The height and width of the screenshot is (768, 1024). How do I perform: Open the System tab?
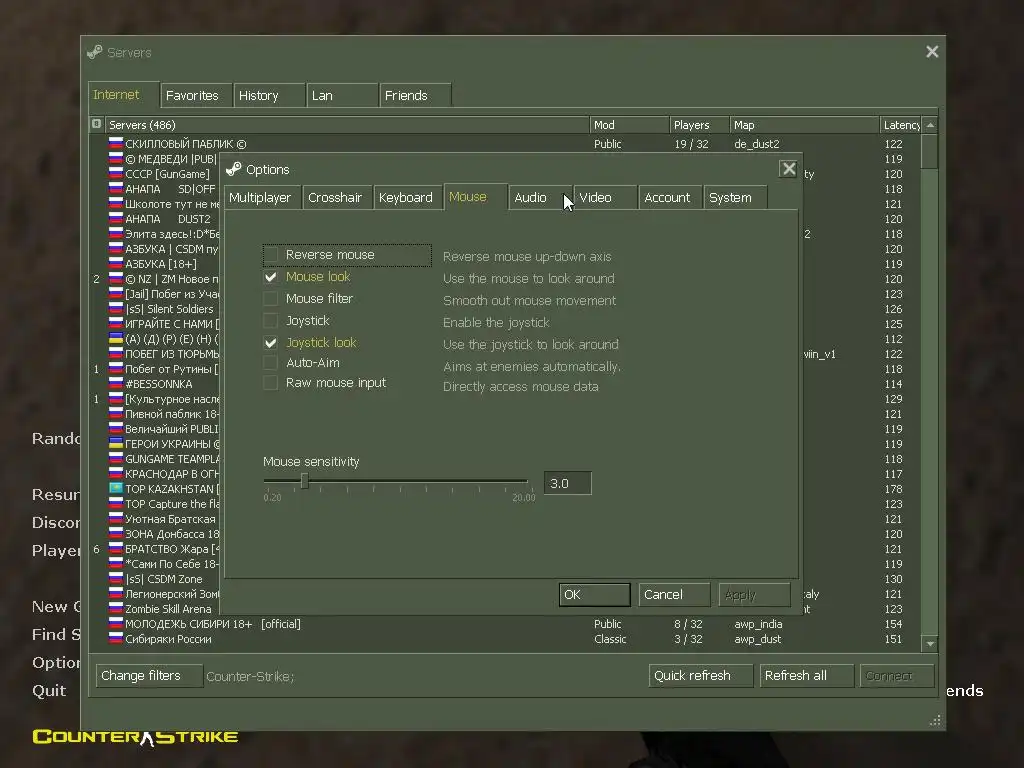point(735,197)
